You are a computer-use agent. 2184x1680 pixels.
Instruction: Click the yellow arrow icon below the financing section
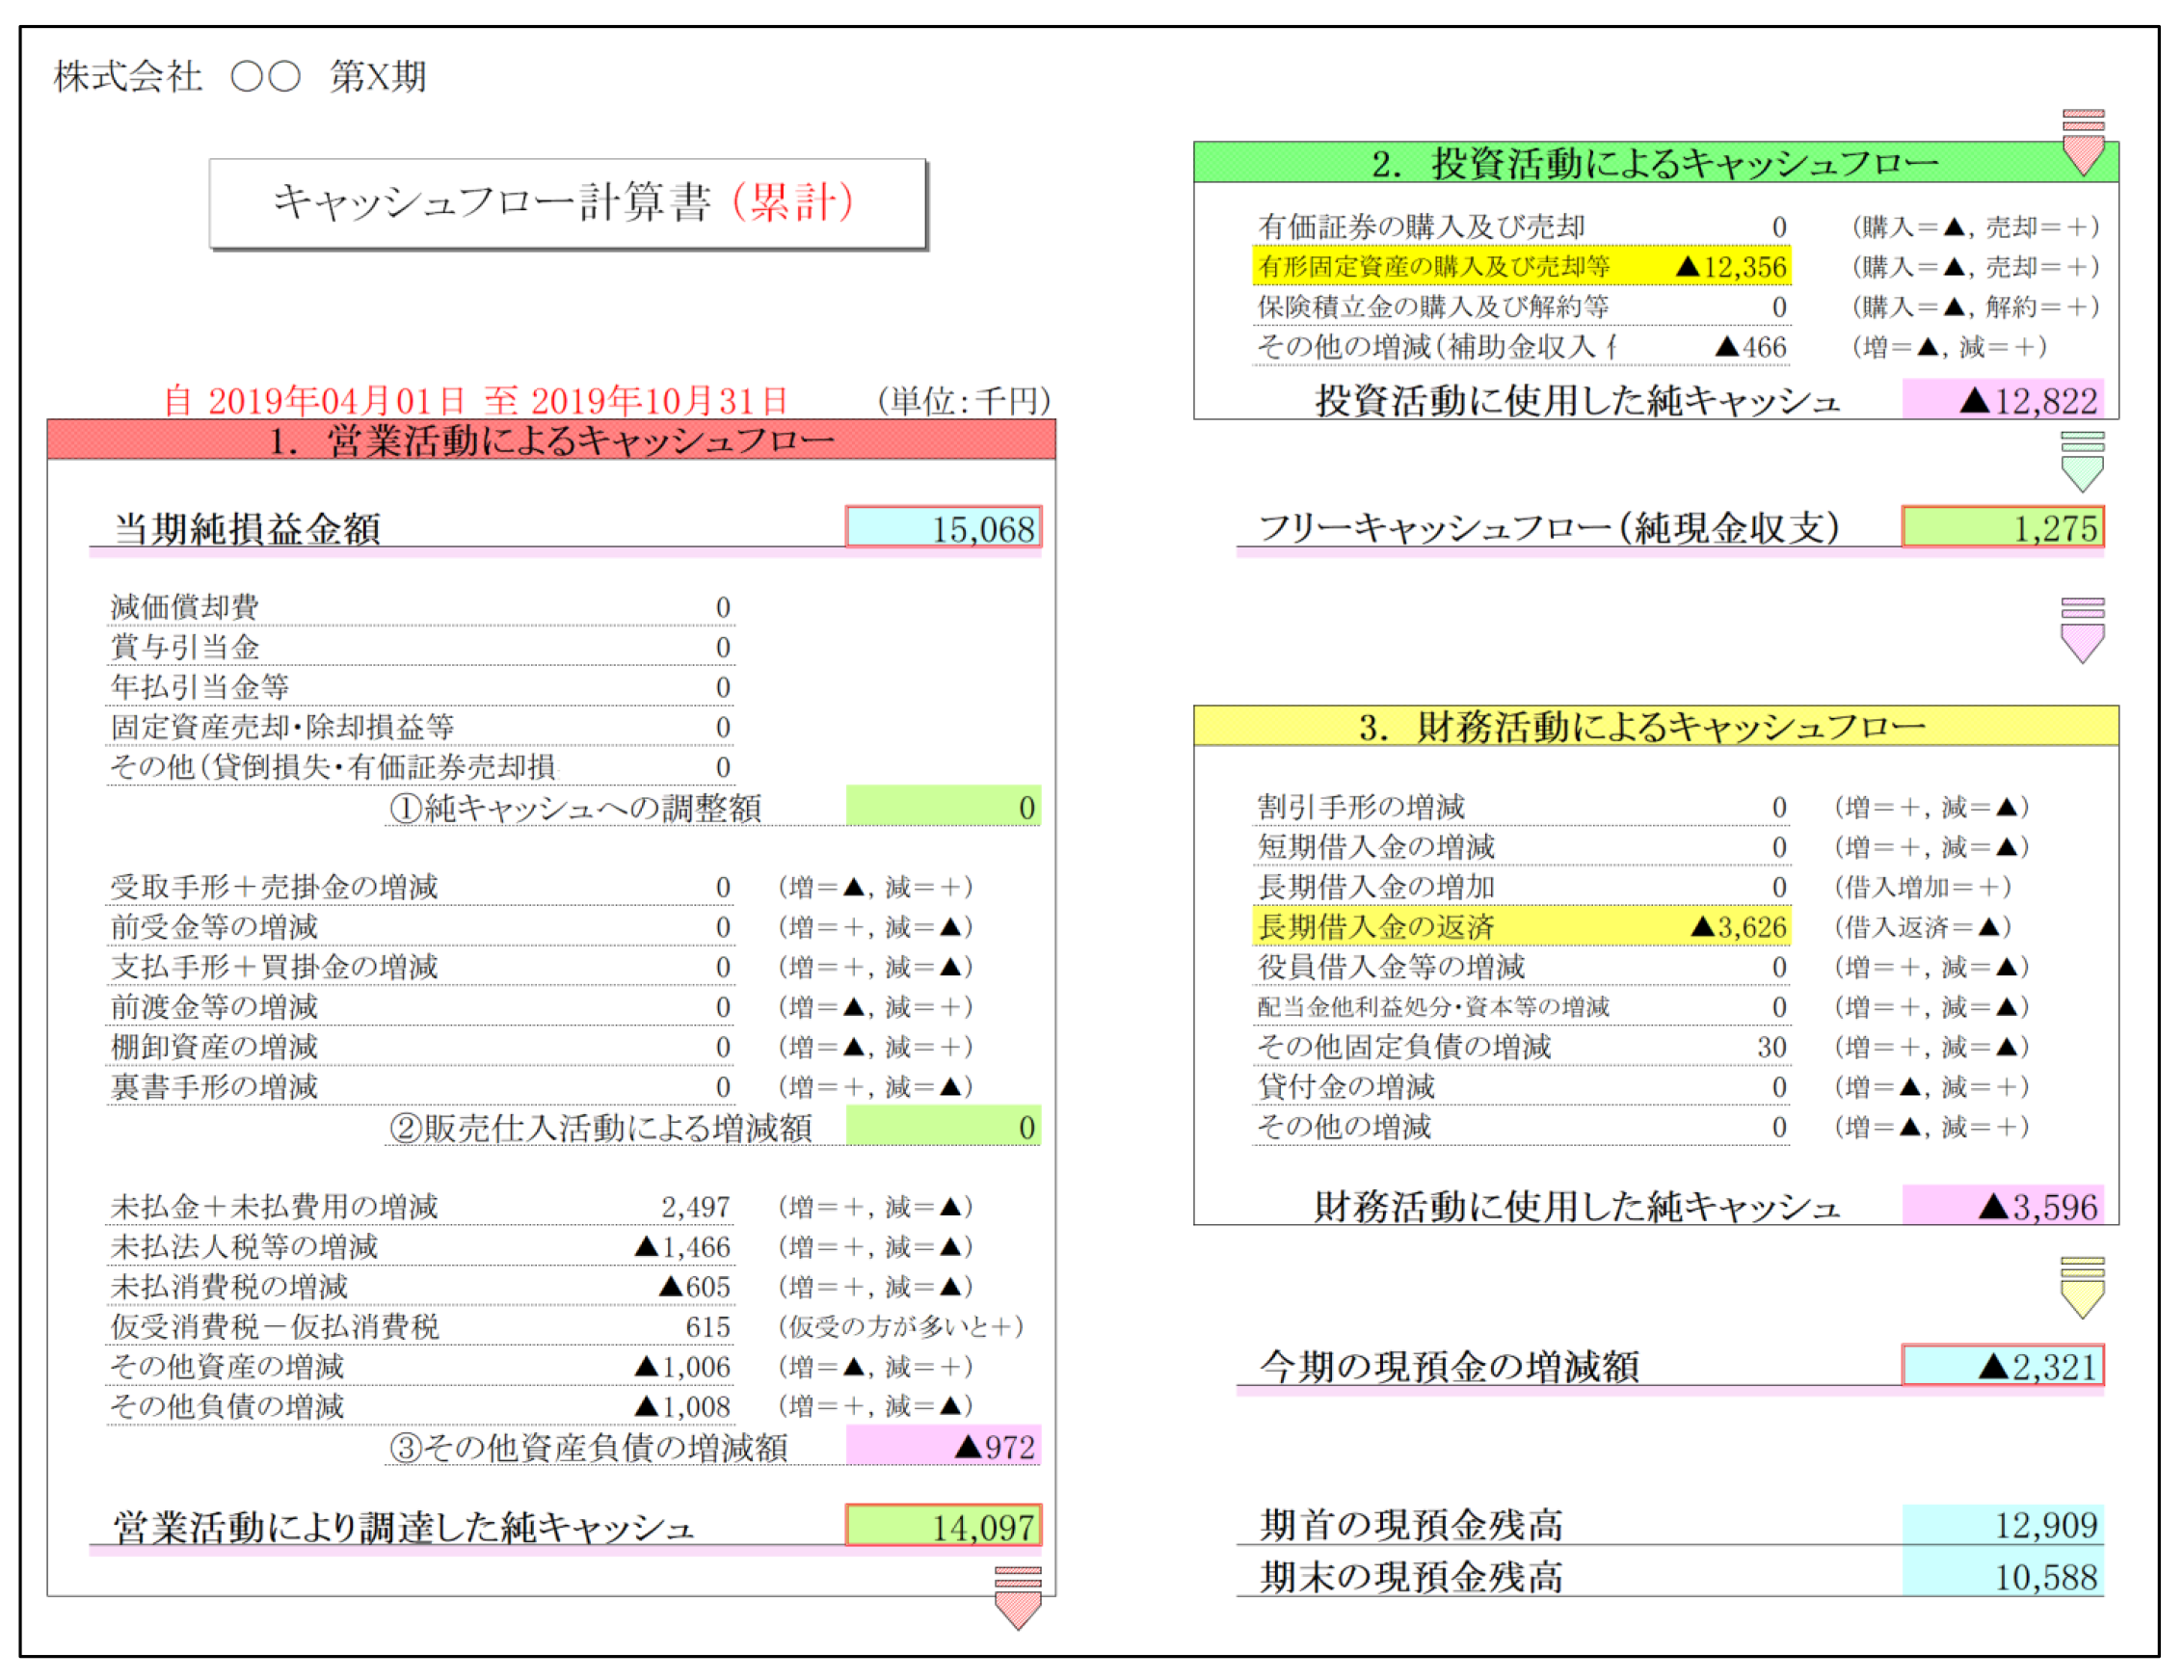(x=2083, y=1287)
